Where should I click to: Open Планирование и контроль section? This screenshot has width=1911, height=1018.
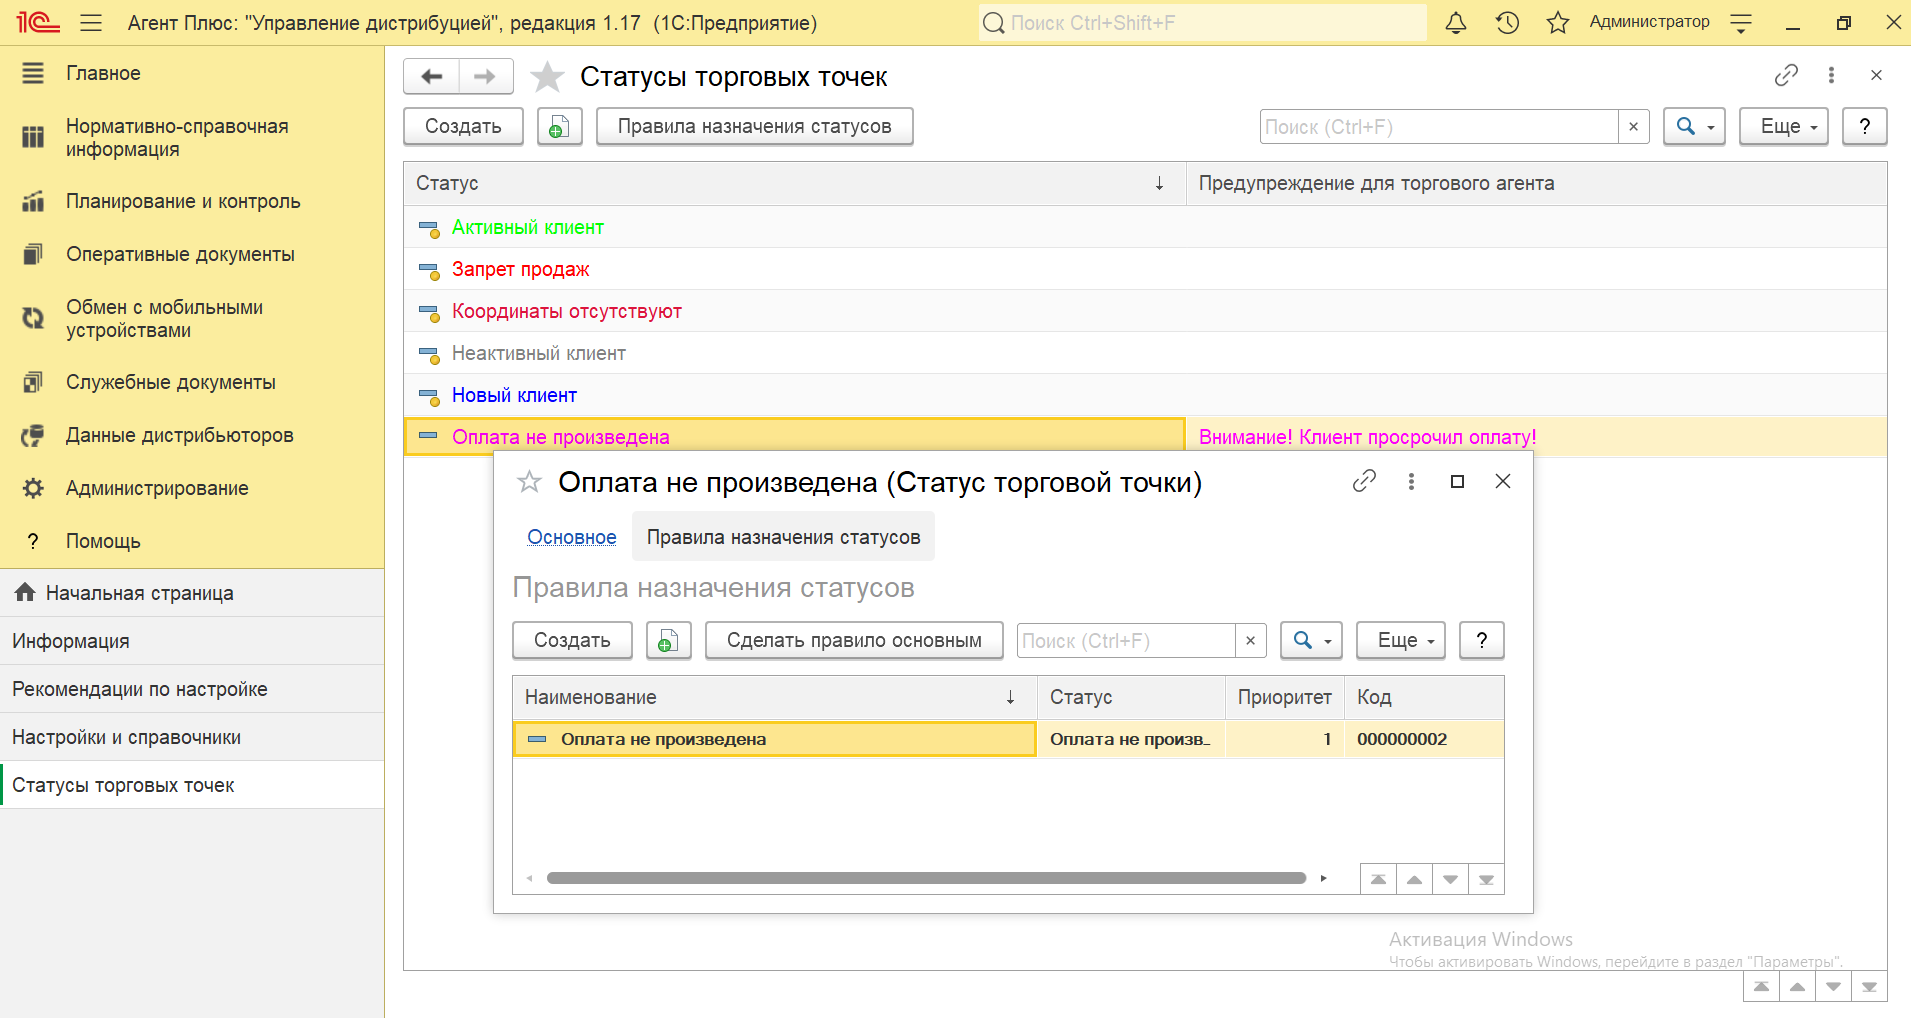click(192, 201)
